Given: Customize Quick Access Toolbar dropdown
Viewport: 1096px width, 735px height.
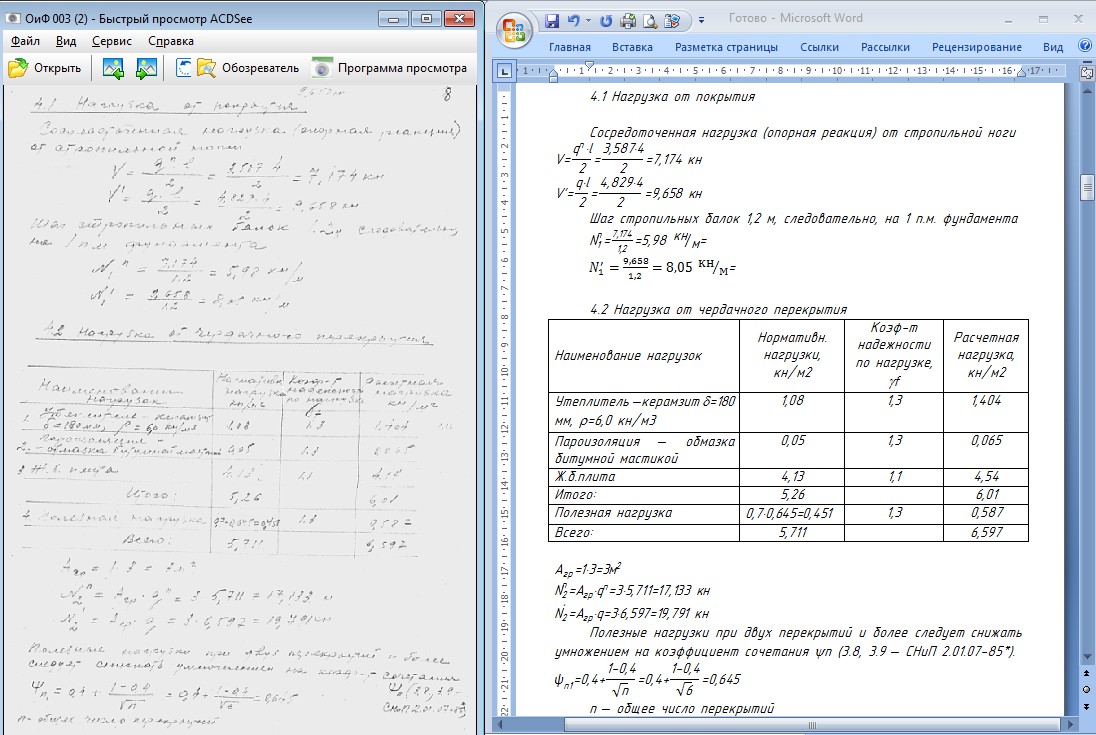Looking at the screenshot, I should tap(702, 21).
